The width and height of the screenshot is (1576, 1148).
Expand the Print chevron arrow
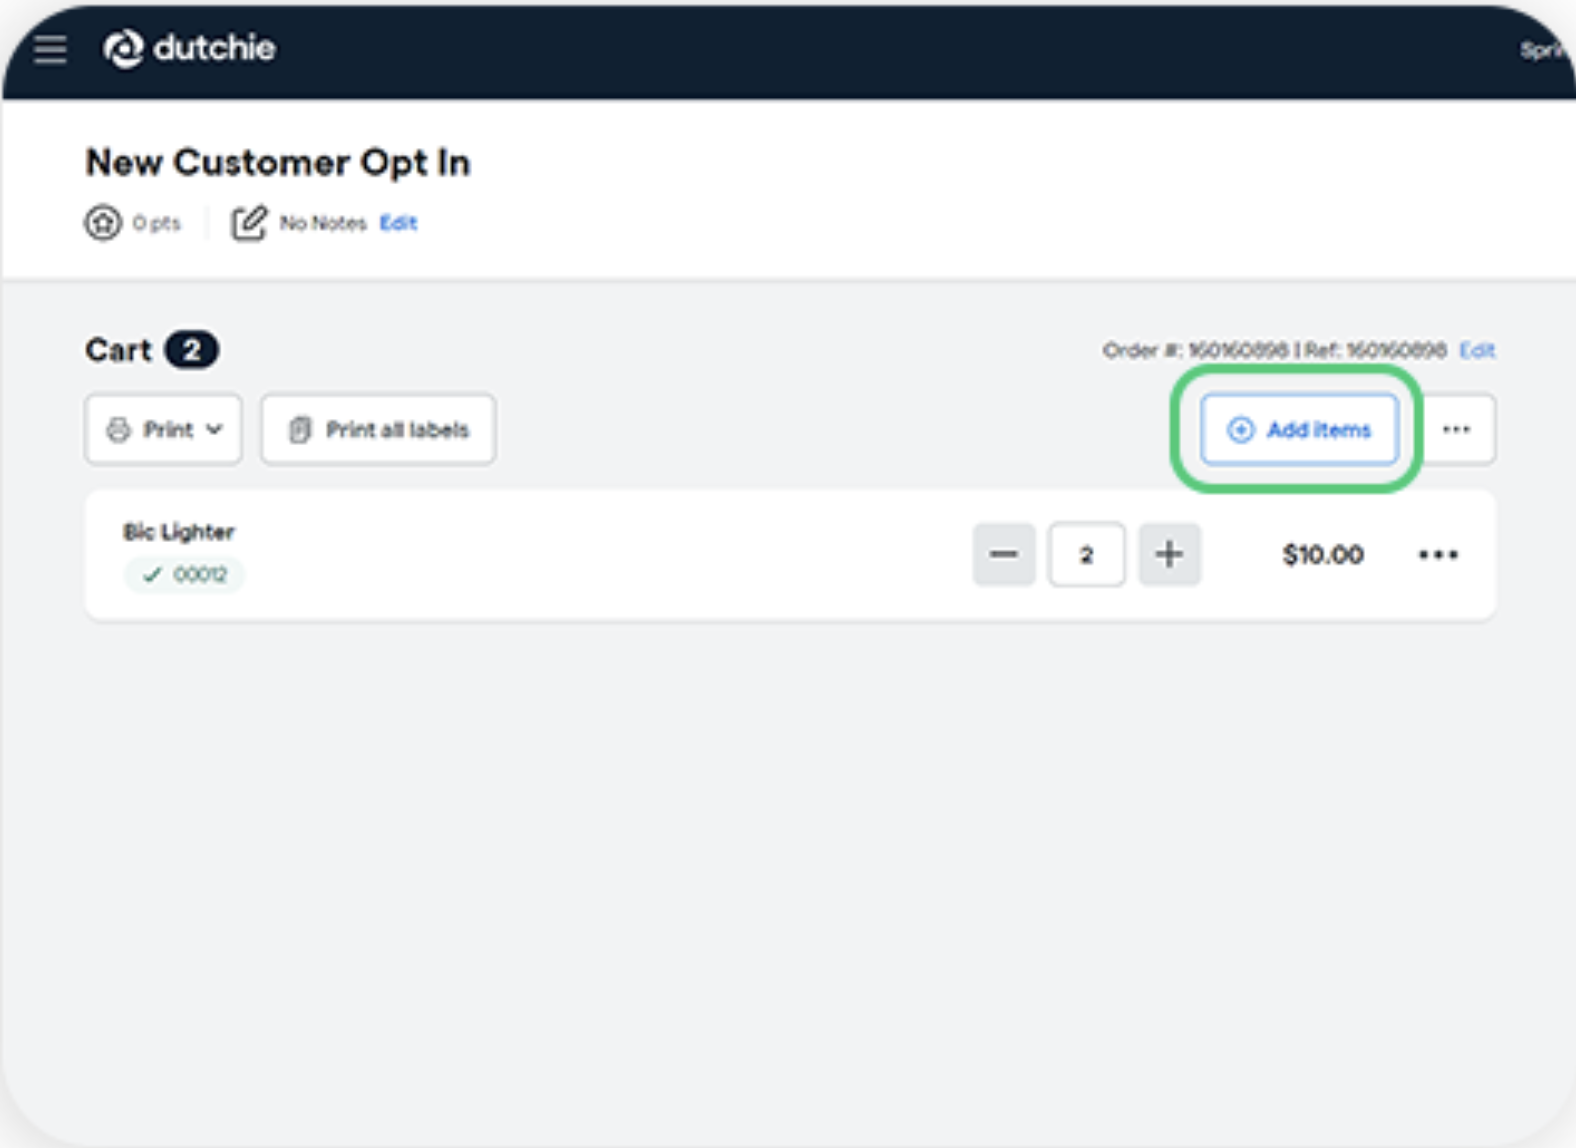pos(214,430)
